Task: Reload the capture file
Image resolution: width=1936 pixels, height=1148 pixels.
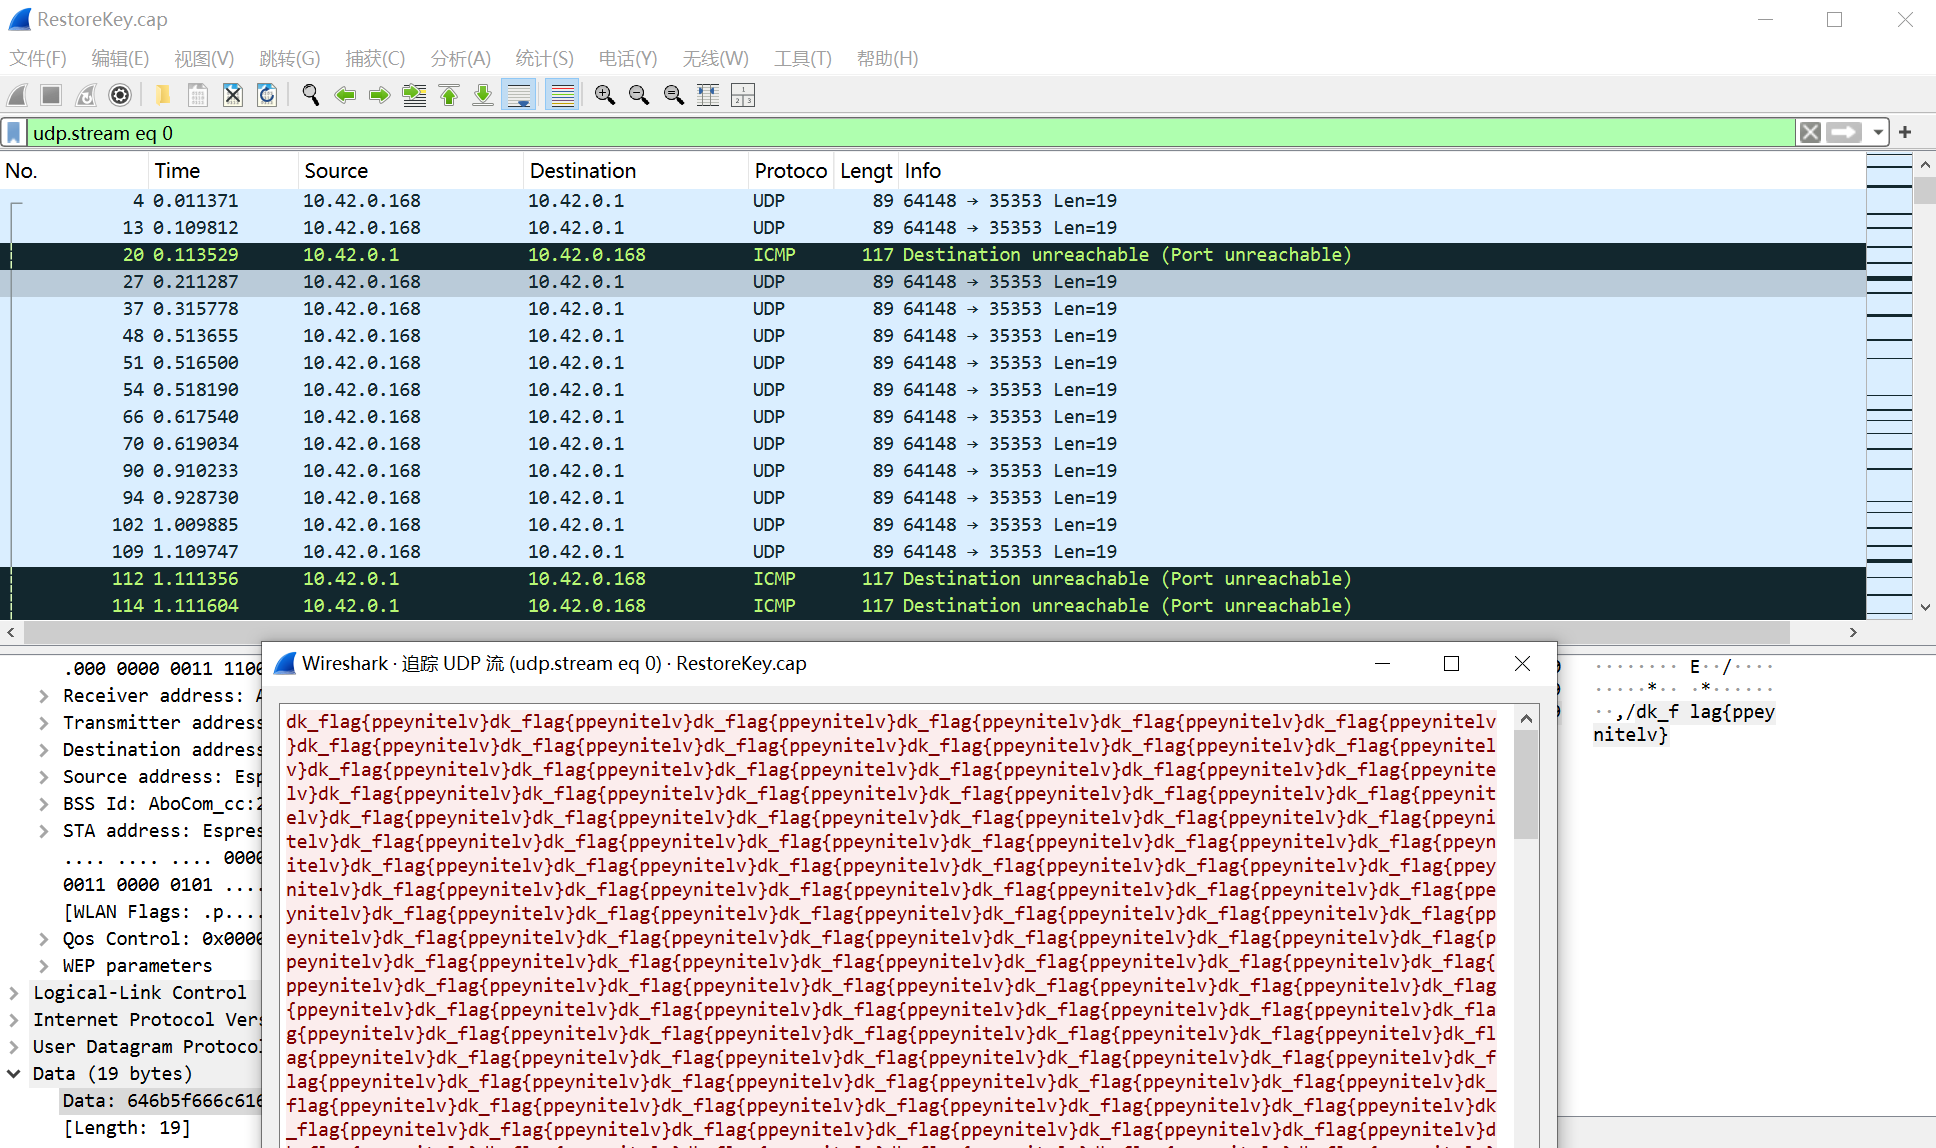Action: 267,95
